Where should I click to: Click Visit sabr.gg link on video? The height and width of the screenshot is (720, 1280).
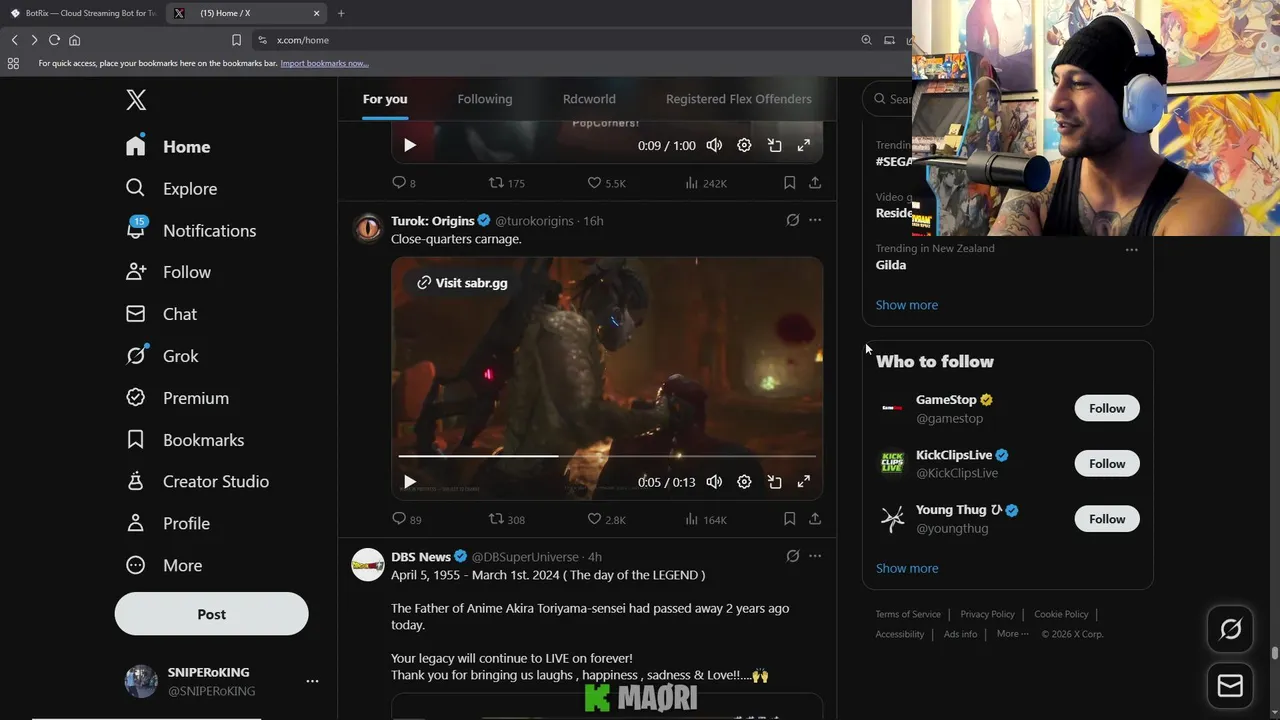pos(462,283)
